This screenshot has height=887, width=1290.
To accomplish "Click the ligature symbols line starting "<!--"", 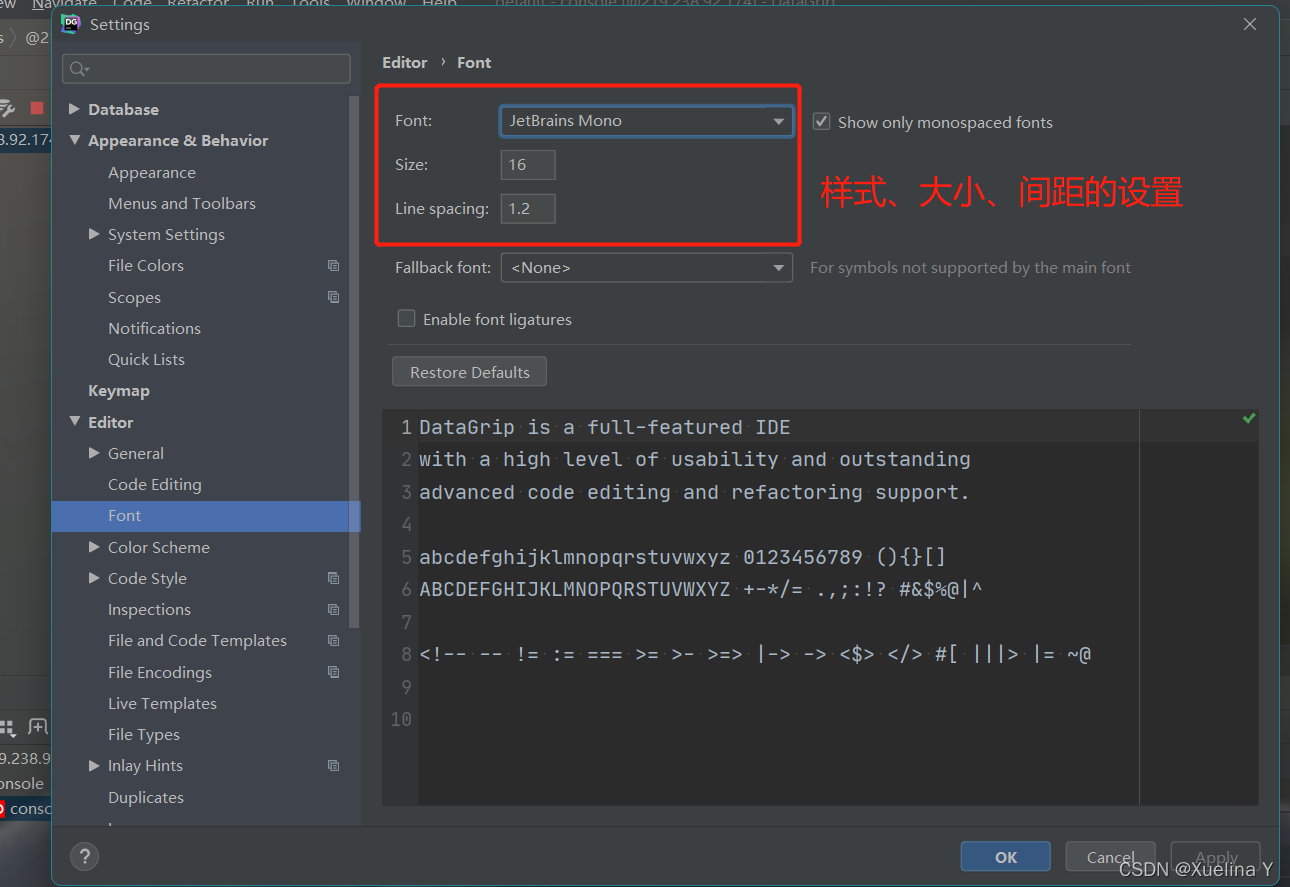I will click(755, 655).
